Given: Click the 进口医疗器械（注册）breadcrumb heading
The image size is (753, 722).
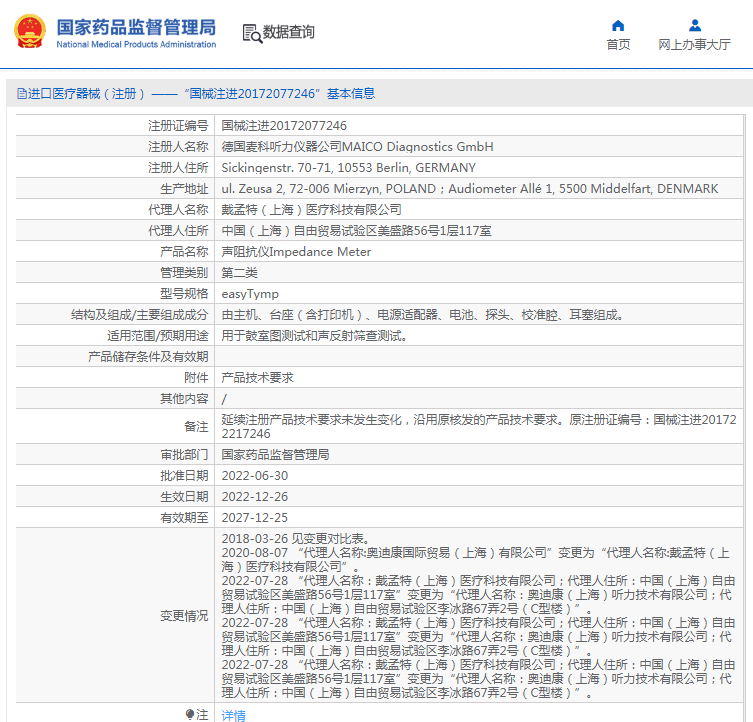Looking at the screenshot, I should click(x=87, y=94).
